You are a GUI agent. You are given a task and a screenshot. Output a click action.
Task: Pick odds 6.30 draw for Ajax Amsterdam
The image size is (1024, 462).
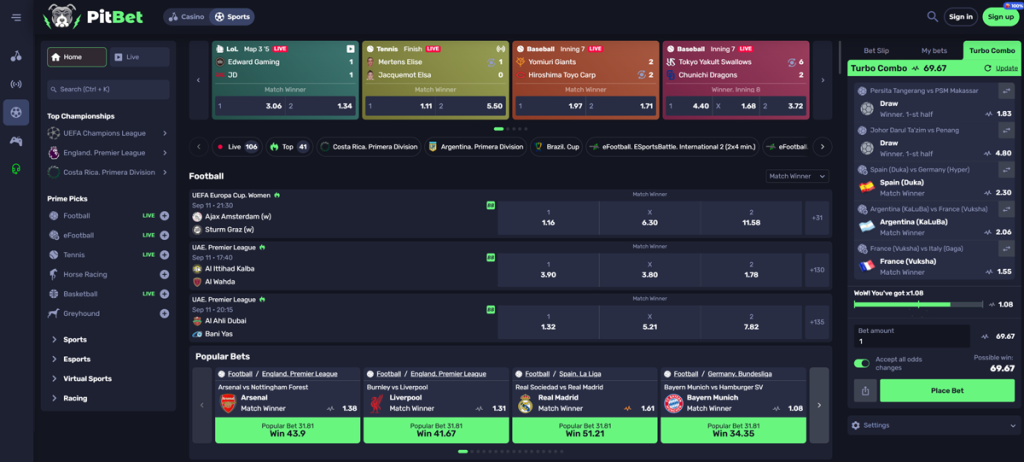[x=649, y=218]
